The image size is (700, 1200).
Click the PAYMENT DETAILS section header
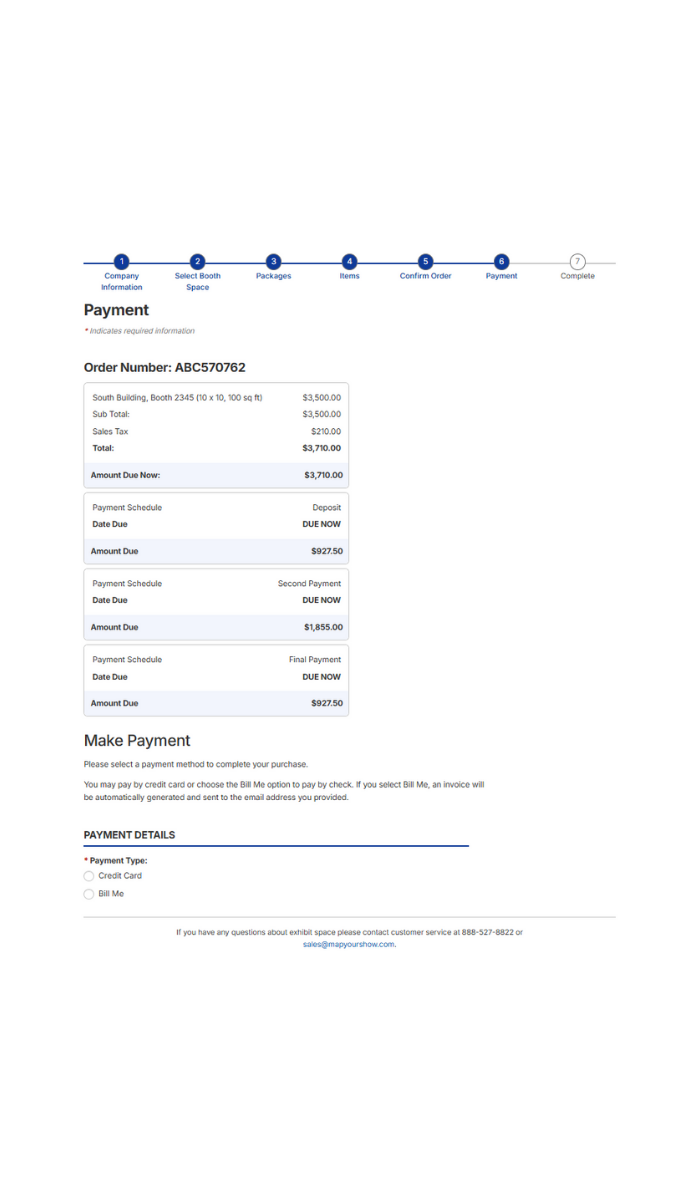[129, 835]
